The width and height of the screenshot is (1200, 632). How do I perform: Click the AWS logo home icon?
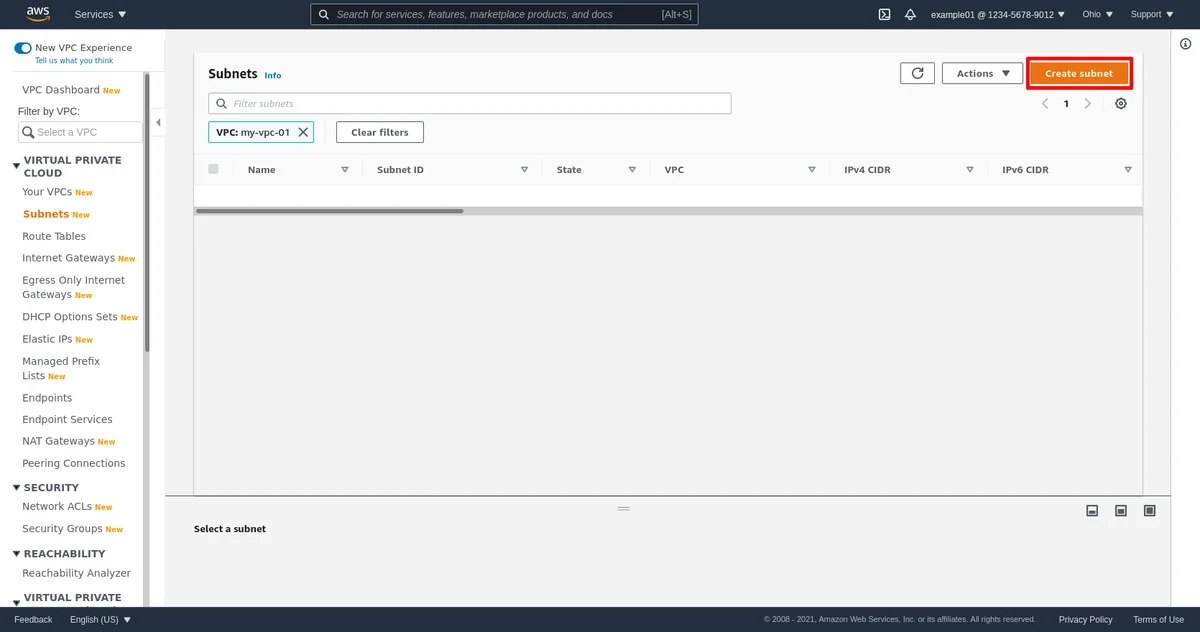[x=38, y=14]
